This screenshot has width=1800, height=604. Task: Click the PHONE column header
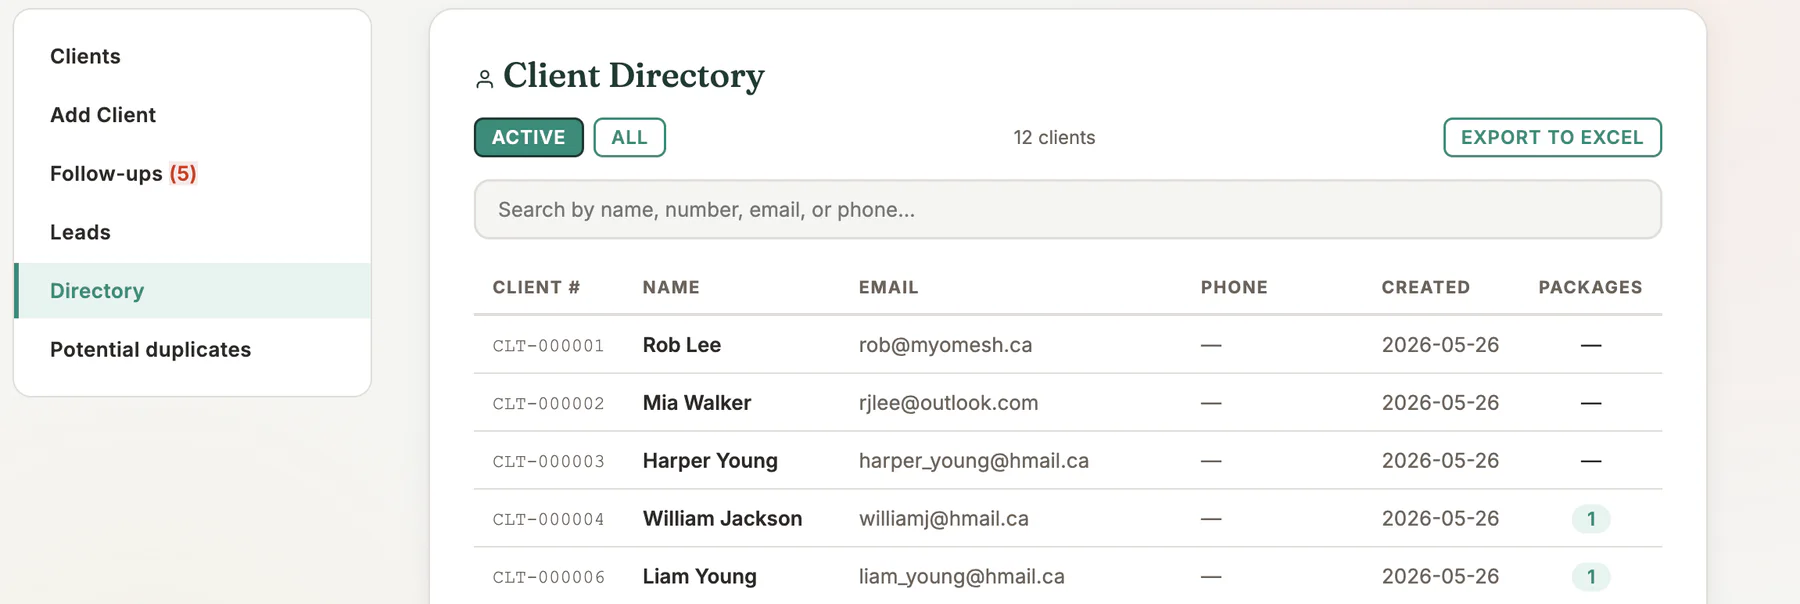click(1234, 287)
